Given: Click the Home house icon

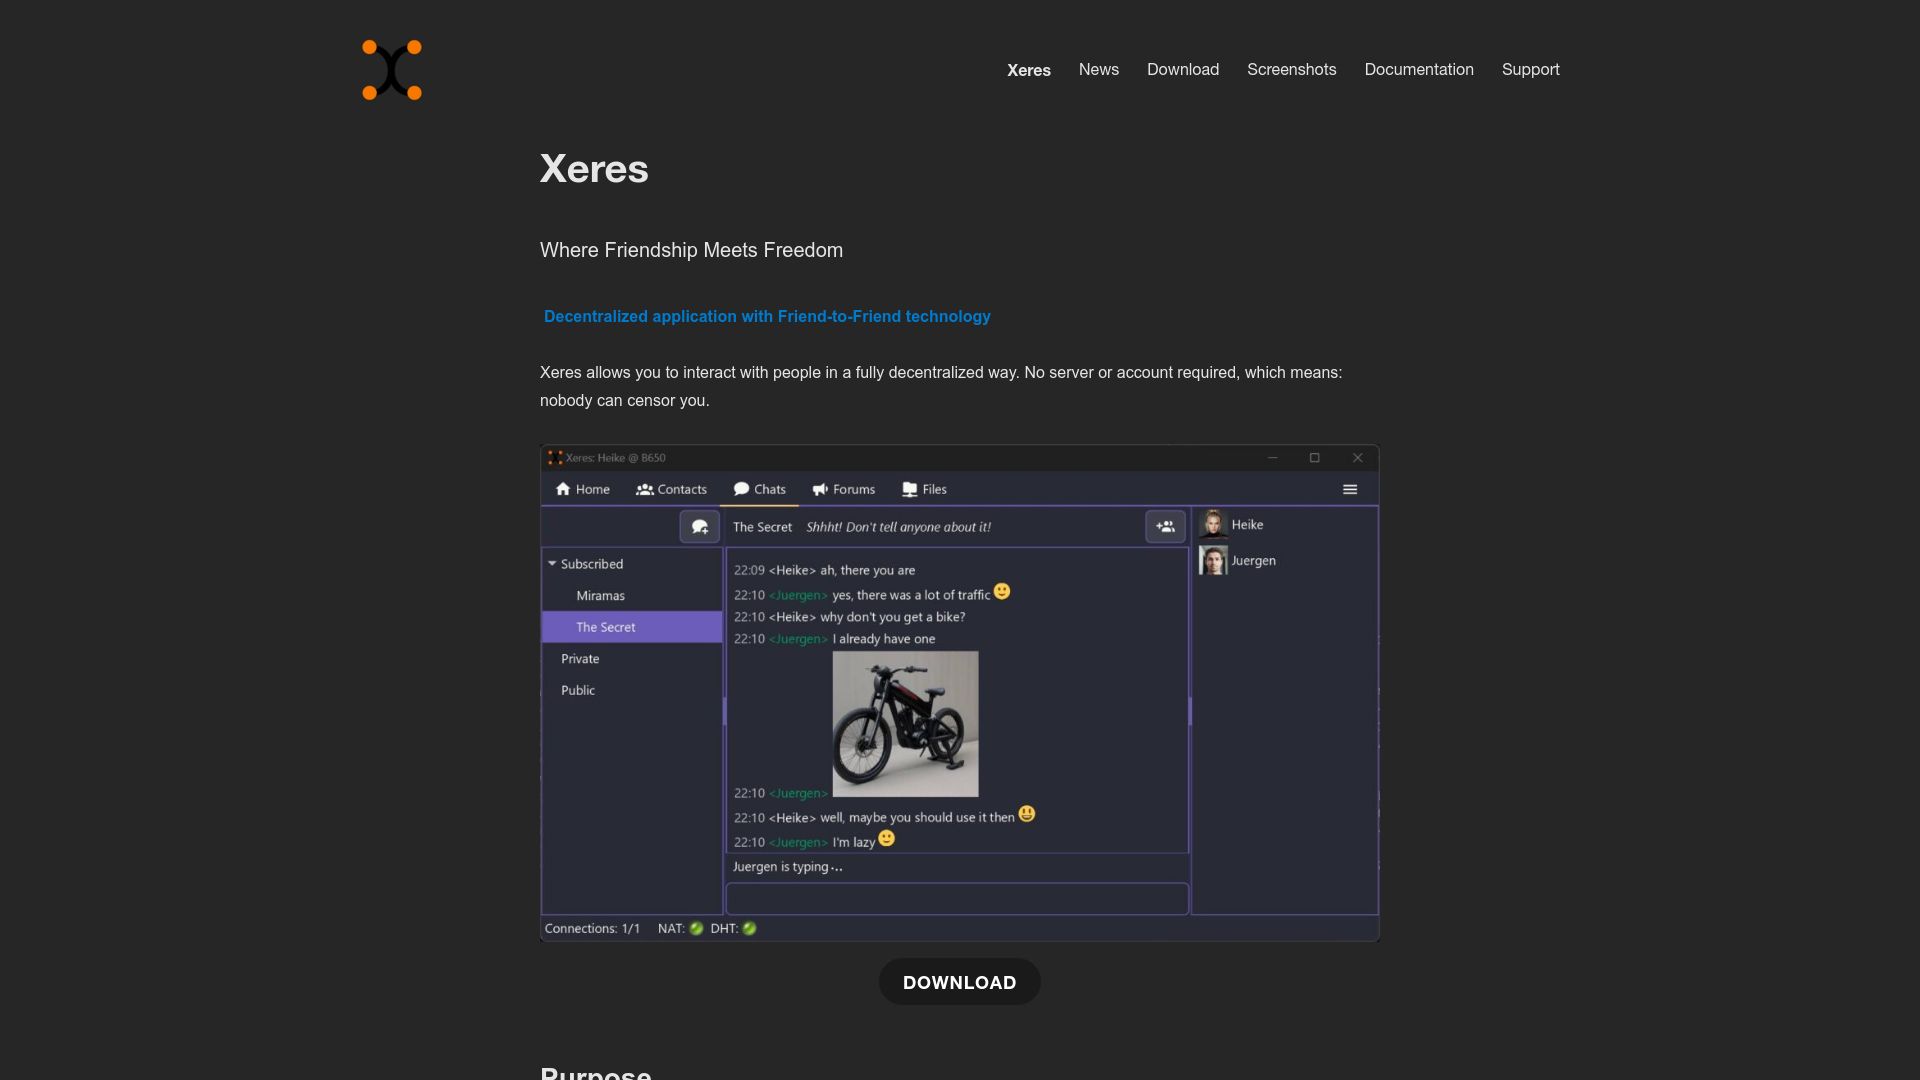Looking at the screenshot, I should click(563, 489).
